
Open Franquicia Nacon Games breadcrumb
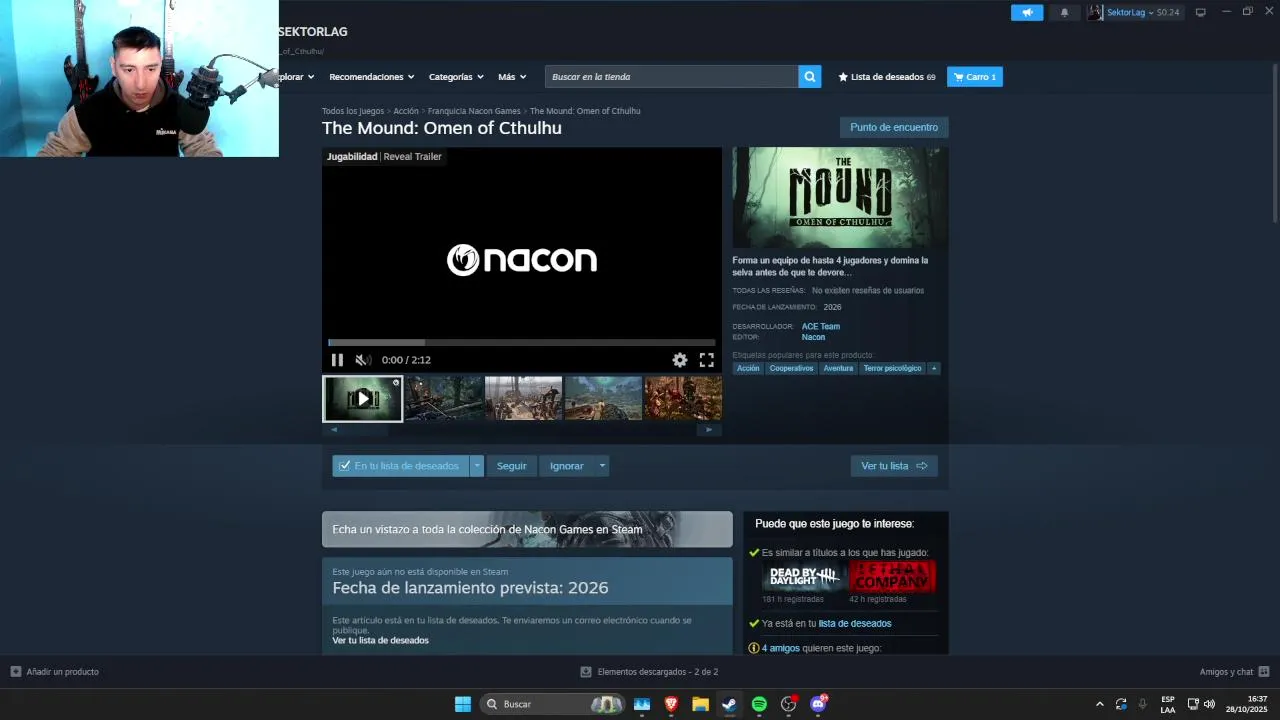[474, 111]
